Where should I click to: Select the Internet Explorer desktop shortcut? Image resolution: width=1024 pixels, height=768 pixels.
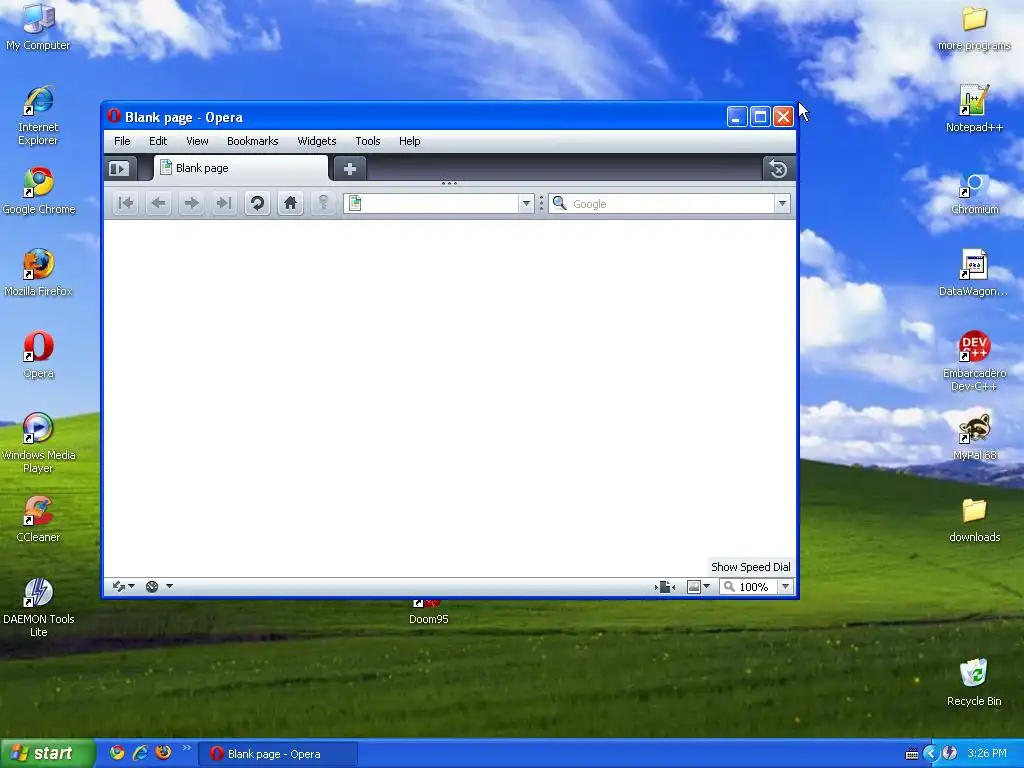pos(38,116)
